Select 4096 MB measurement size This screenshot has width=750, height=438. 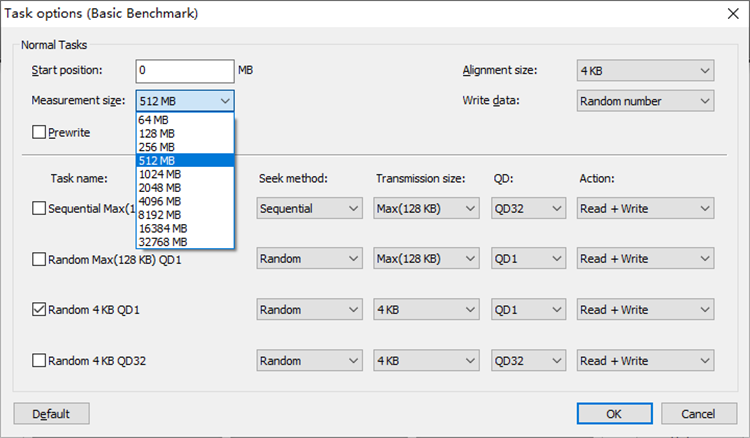185,201
